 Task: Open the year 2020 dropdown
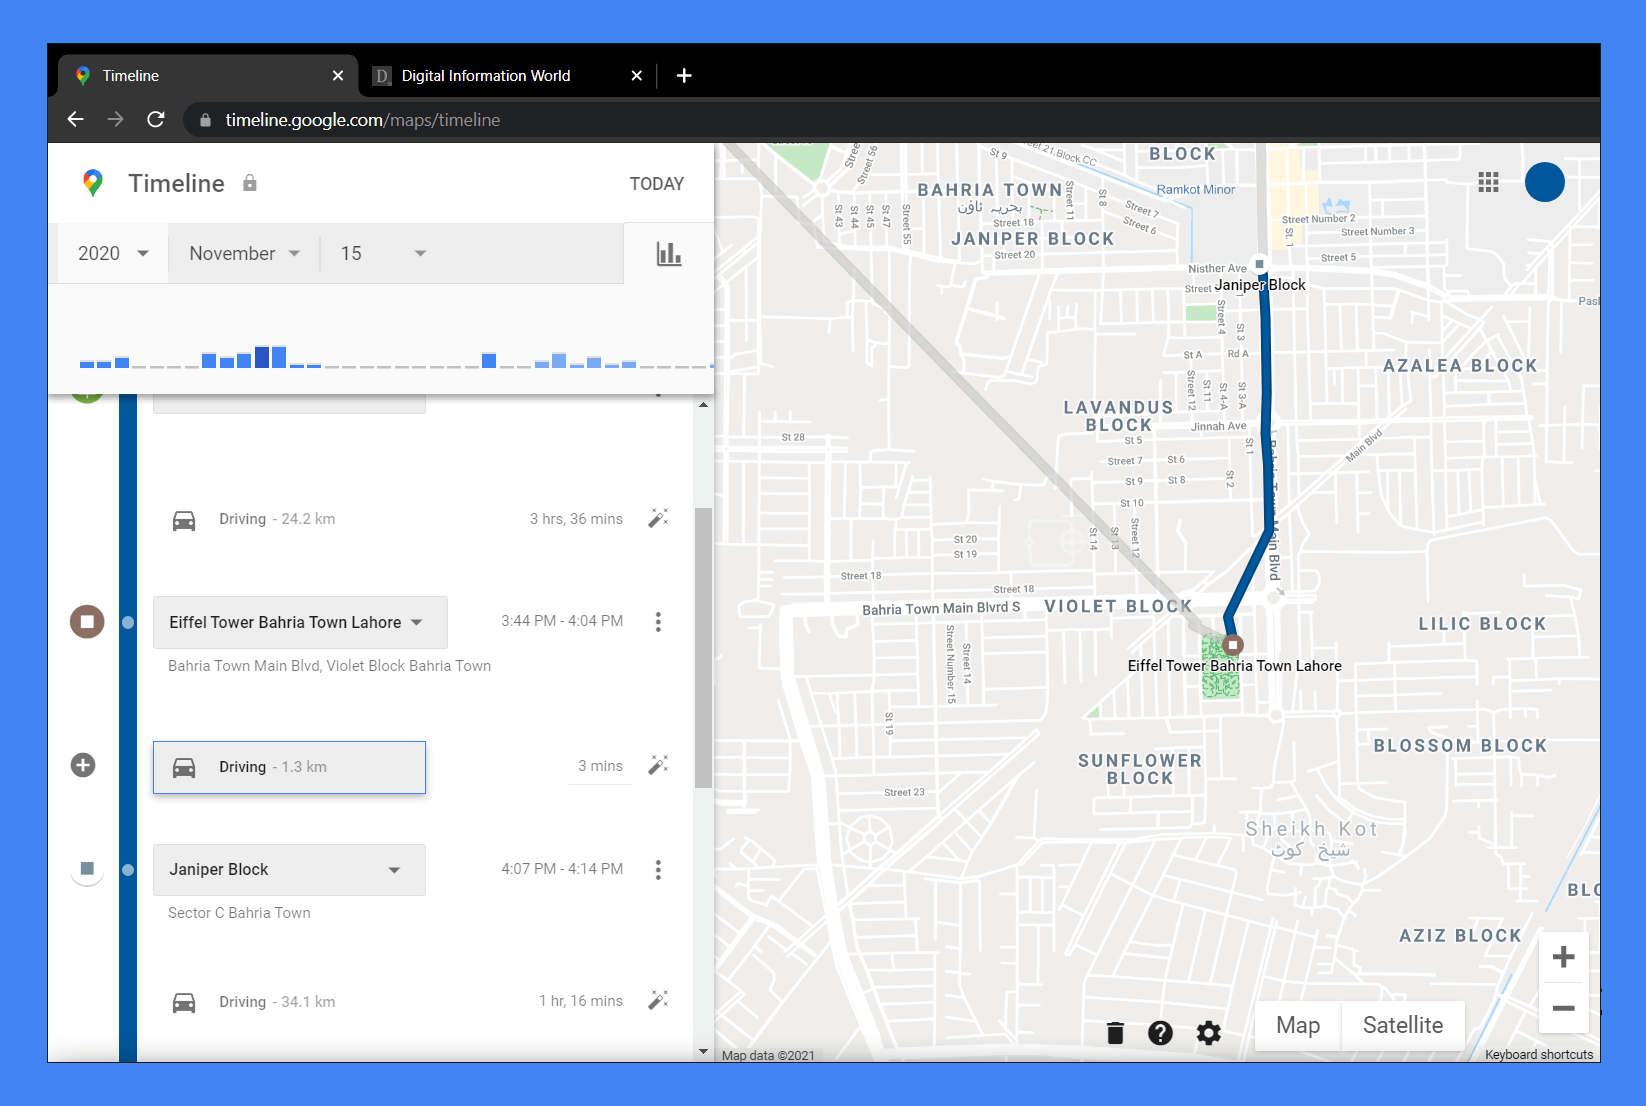tap(112, 253)
